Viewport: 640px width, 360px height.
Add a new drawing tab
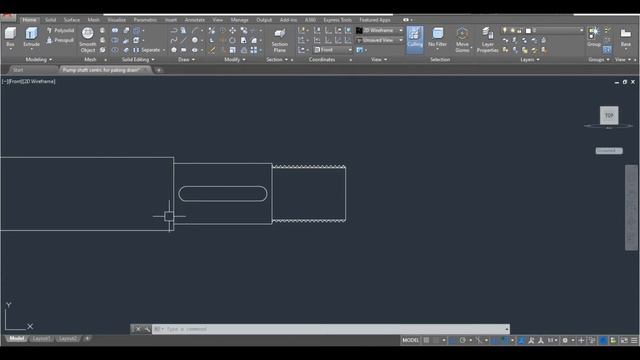click(159, 70)
